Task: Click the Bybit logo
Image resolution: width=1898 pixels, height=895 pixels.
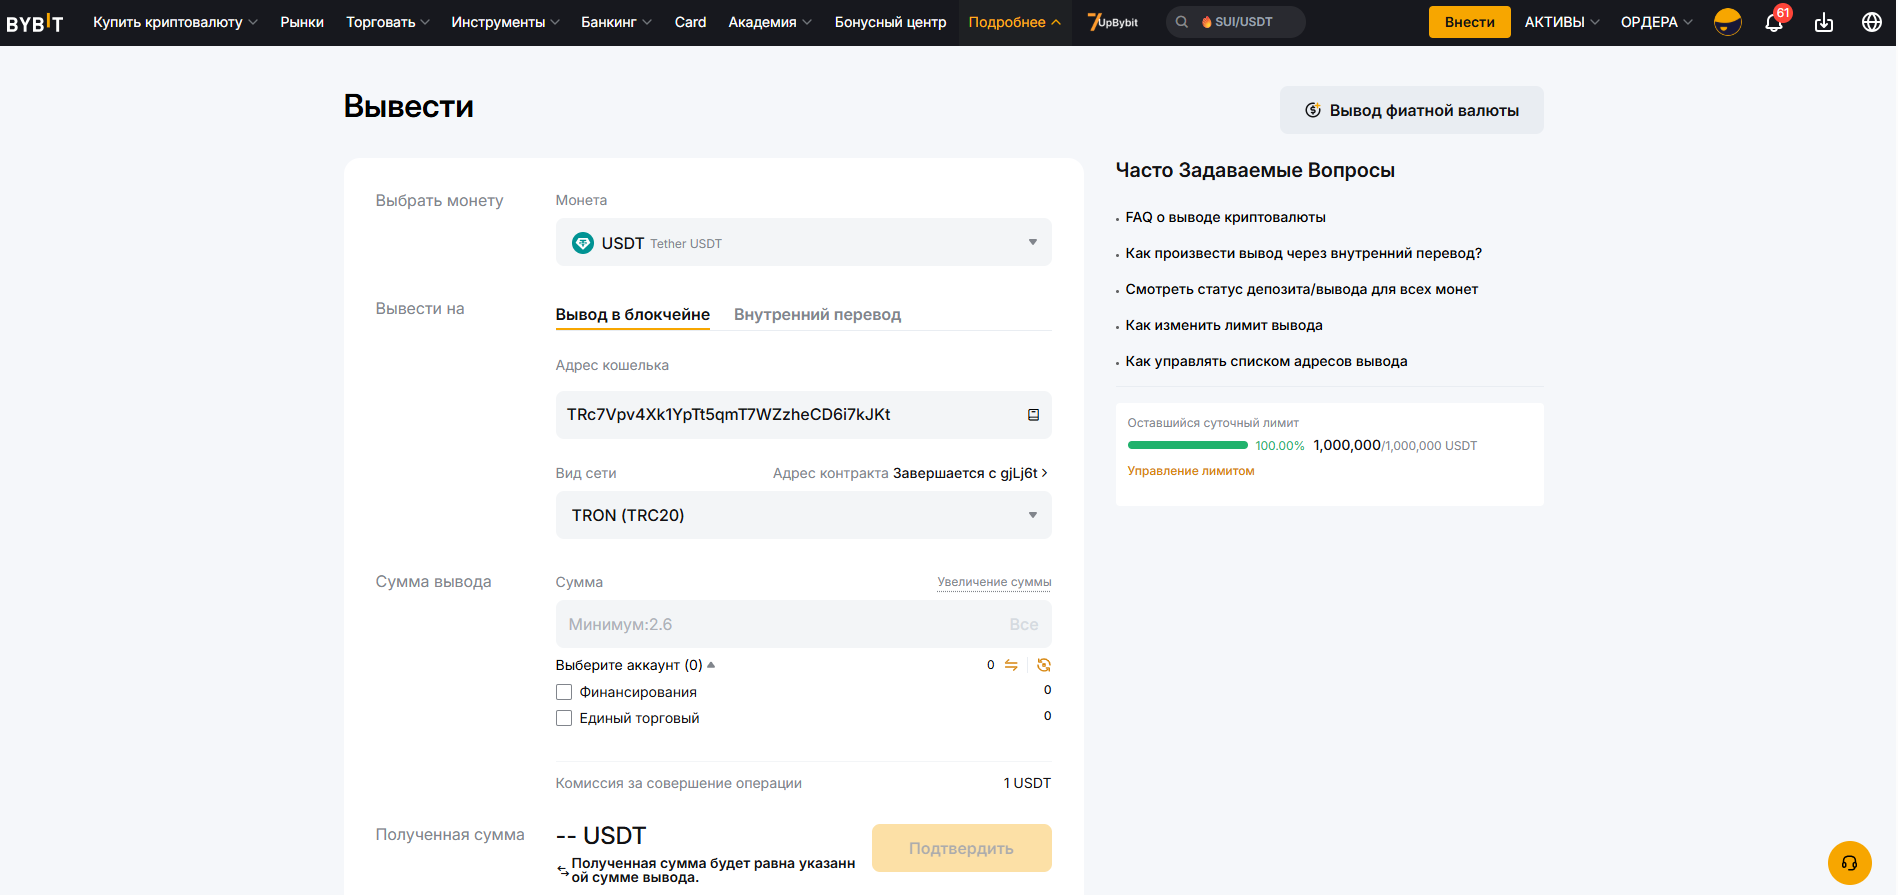Action: tap(35, 22)
